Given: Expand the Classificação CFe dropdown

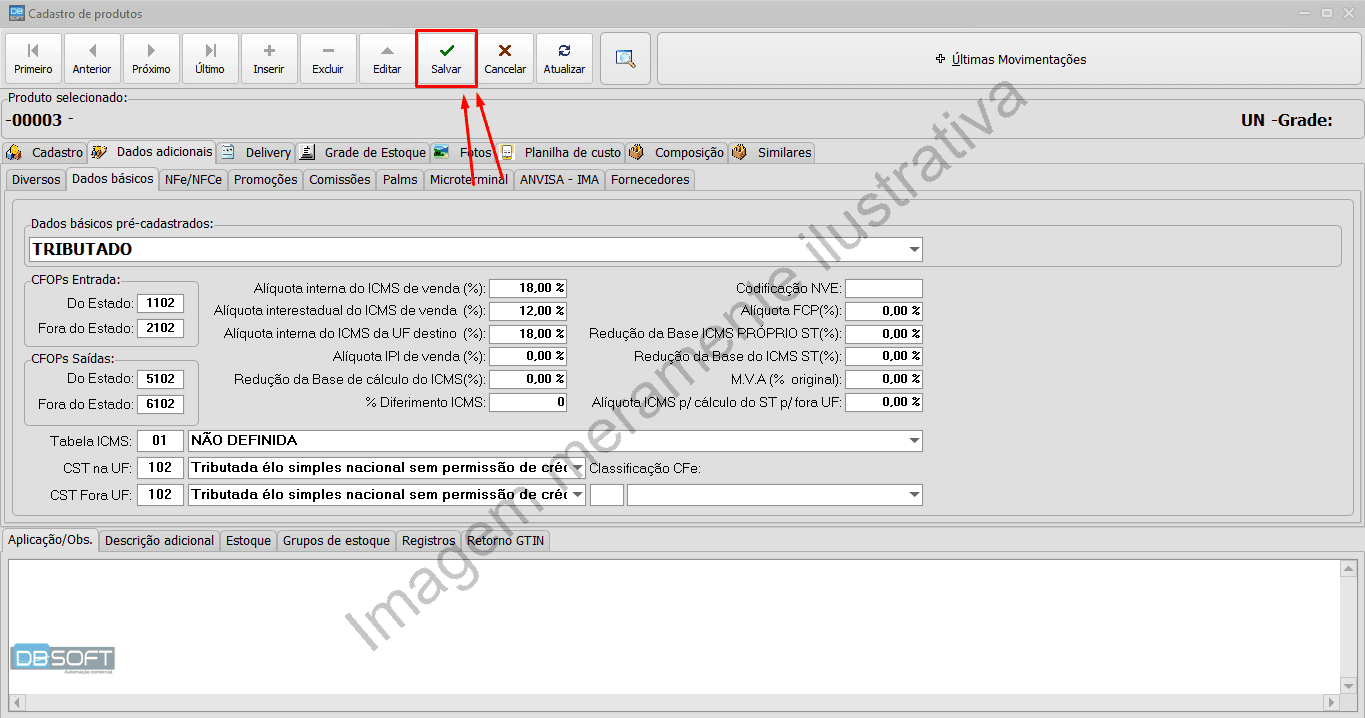Looking at the screenshot, I should tap(911, 494).
